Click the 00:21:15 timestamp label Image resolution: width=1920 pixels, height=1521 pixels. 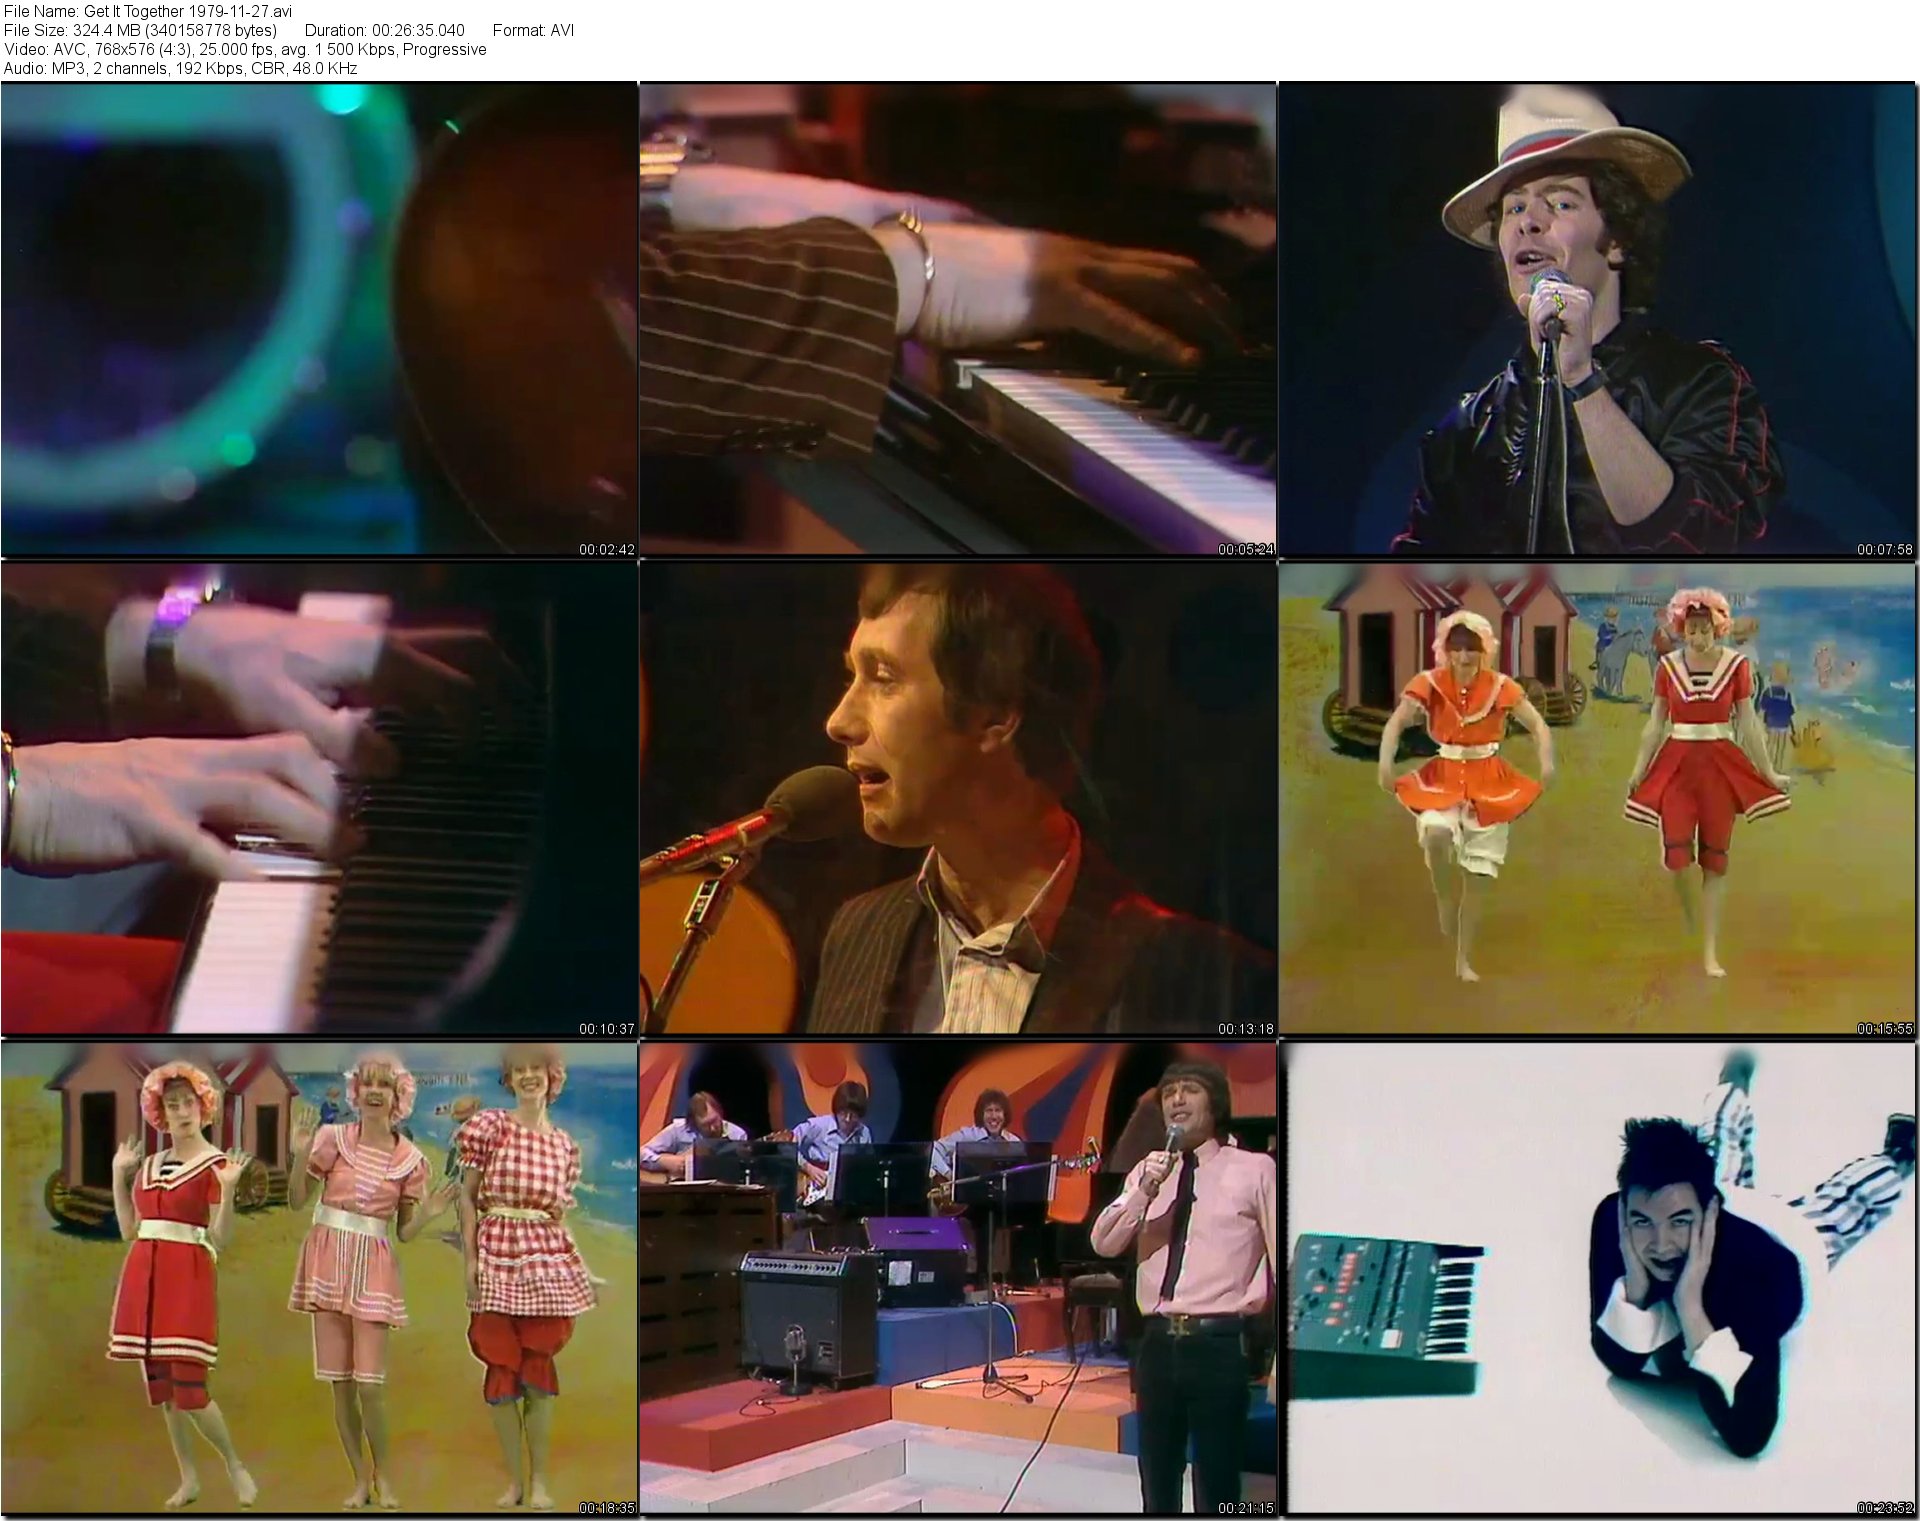1245,1508
